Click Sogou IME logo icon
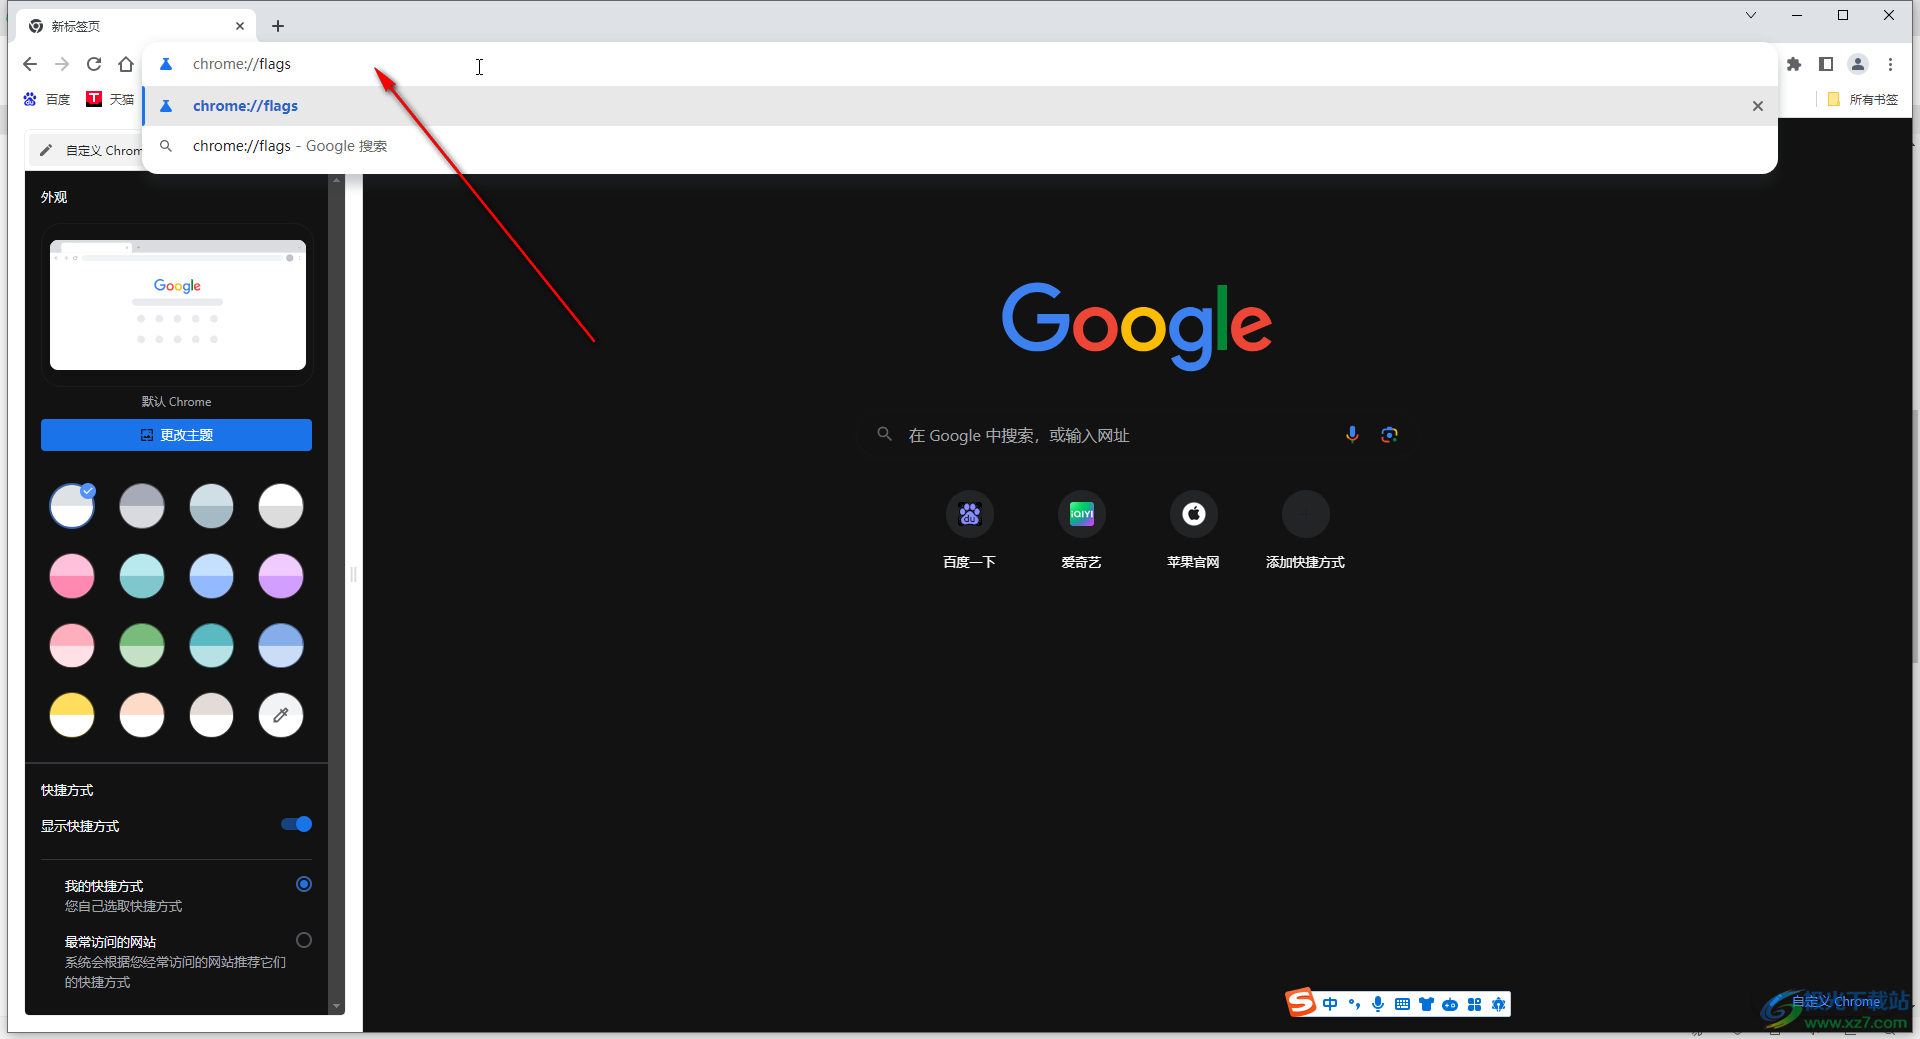 (1301, 1002)
